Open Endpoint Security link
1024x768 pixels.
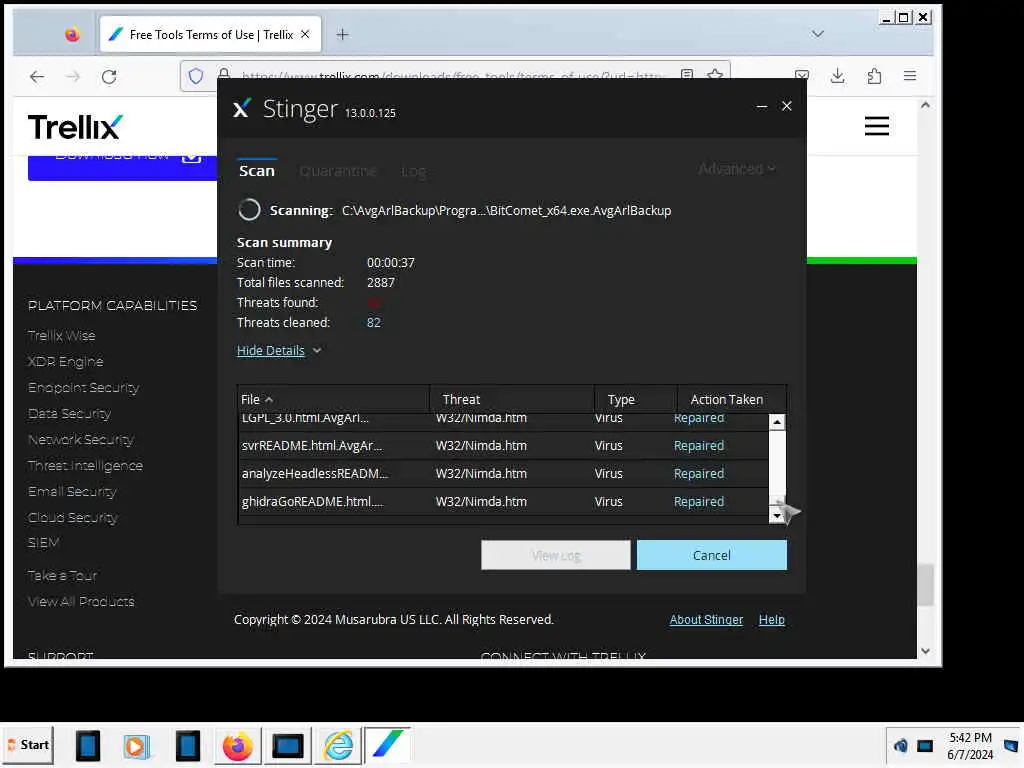pyautogui.click(x=84, y=388)
